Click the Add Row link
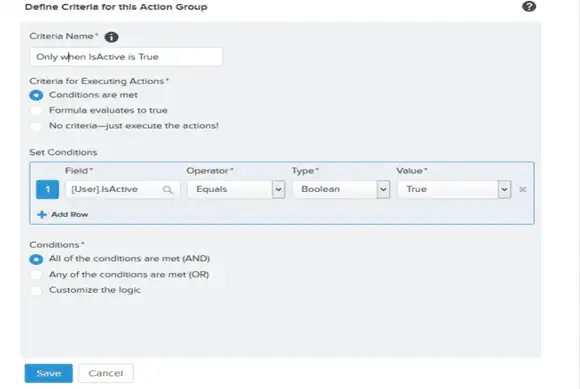Image resolution: width=580 pixels, height=389 pixels. [x=70, y=214]
